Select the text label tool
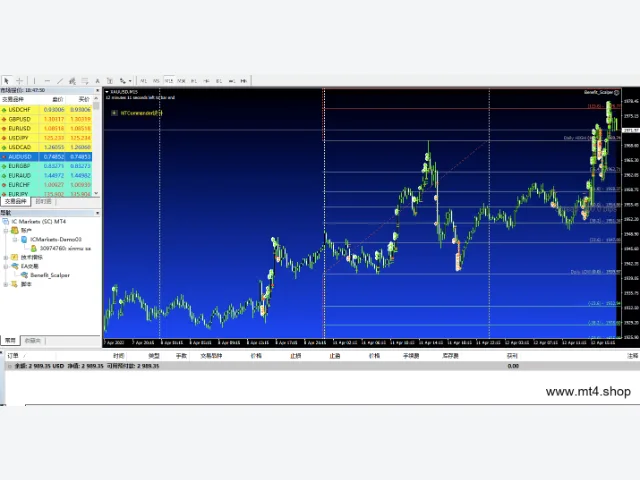The width and height of the screenshot is (640, 480). [110, 81]
